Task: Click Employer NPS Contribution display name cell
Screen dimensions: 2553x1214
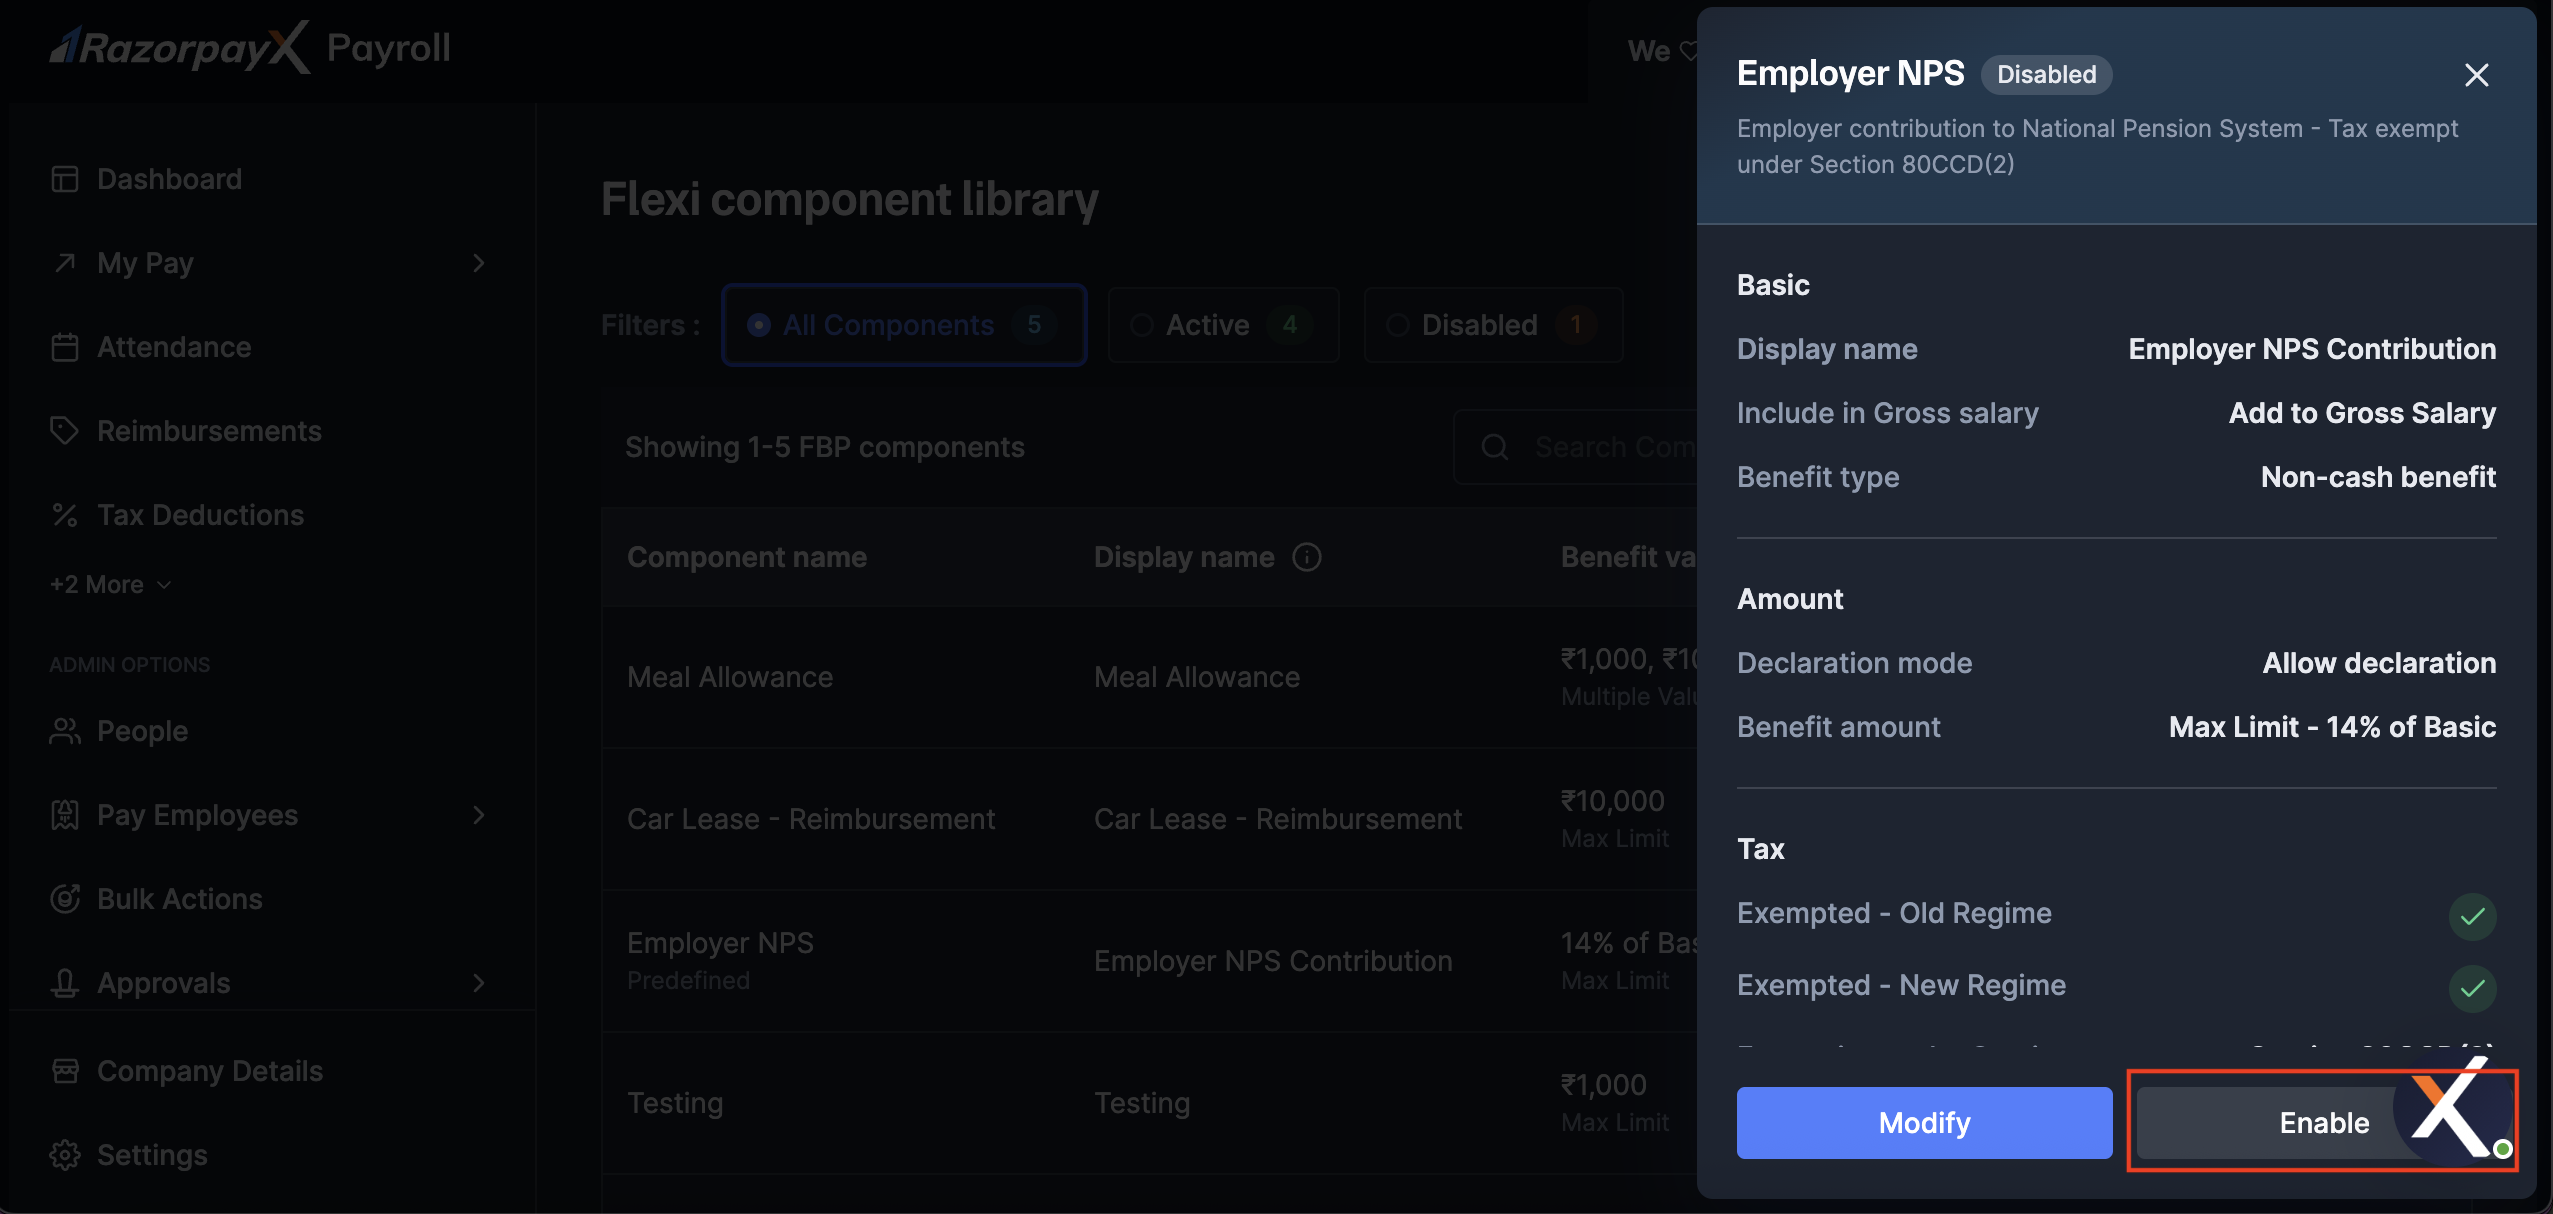Action: 1273,961
